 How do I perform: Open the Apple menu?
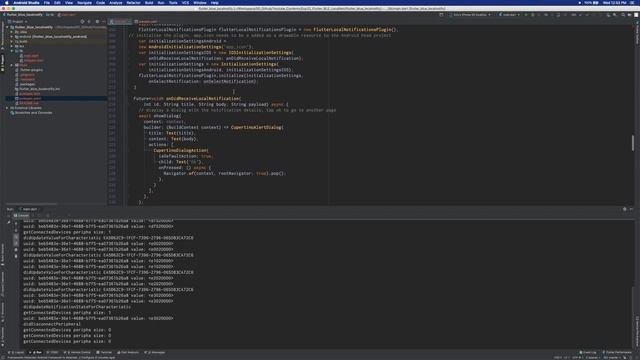coord(7,2)
